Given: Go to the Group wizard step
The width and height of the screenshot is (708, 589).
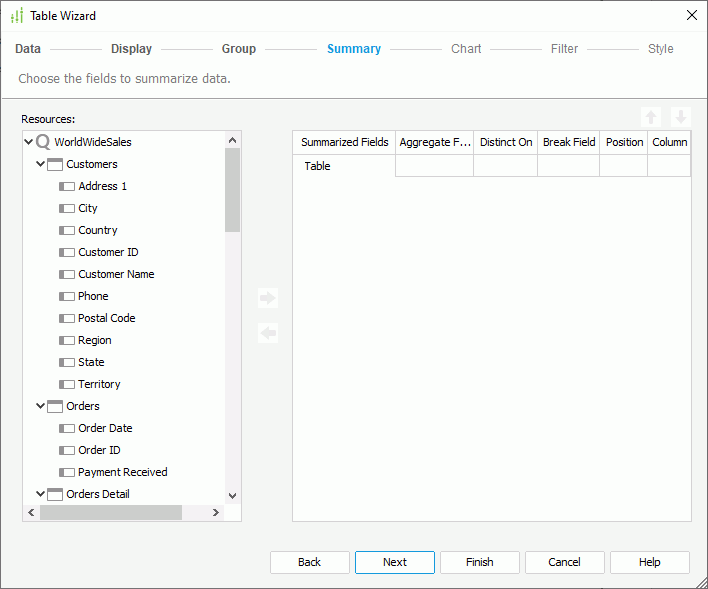Looking at the screenshot, I should point(239,49).
